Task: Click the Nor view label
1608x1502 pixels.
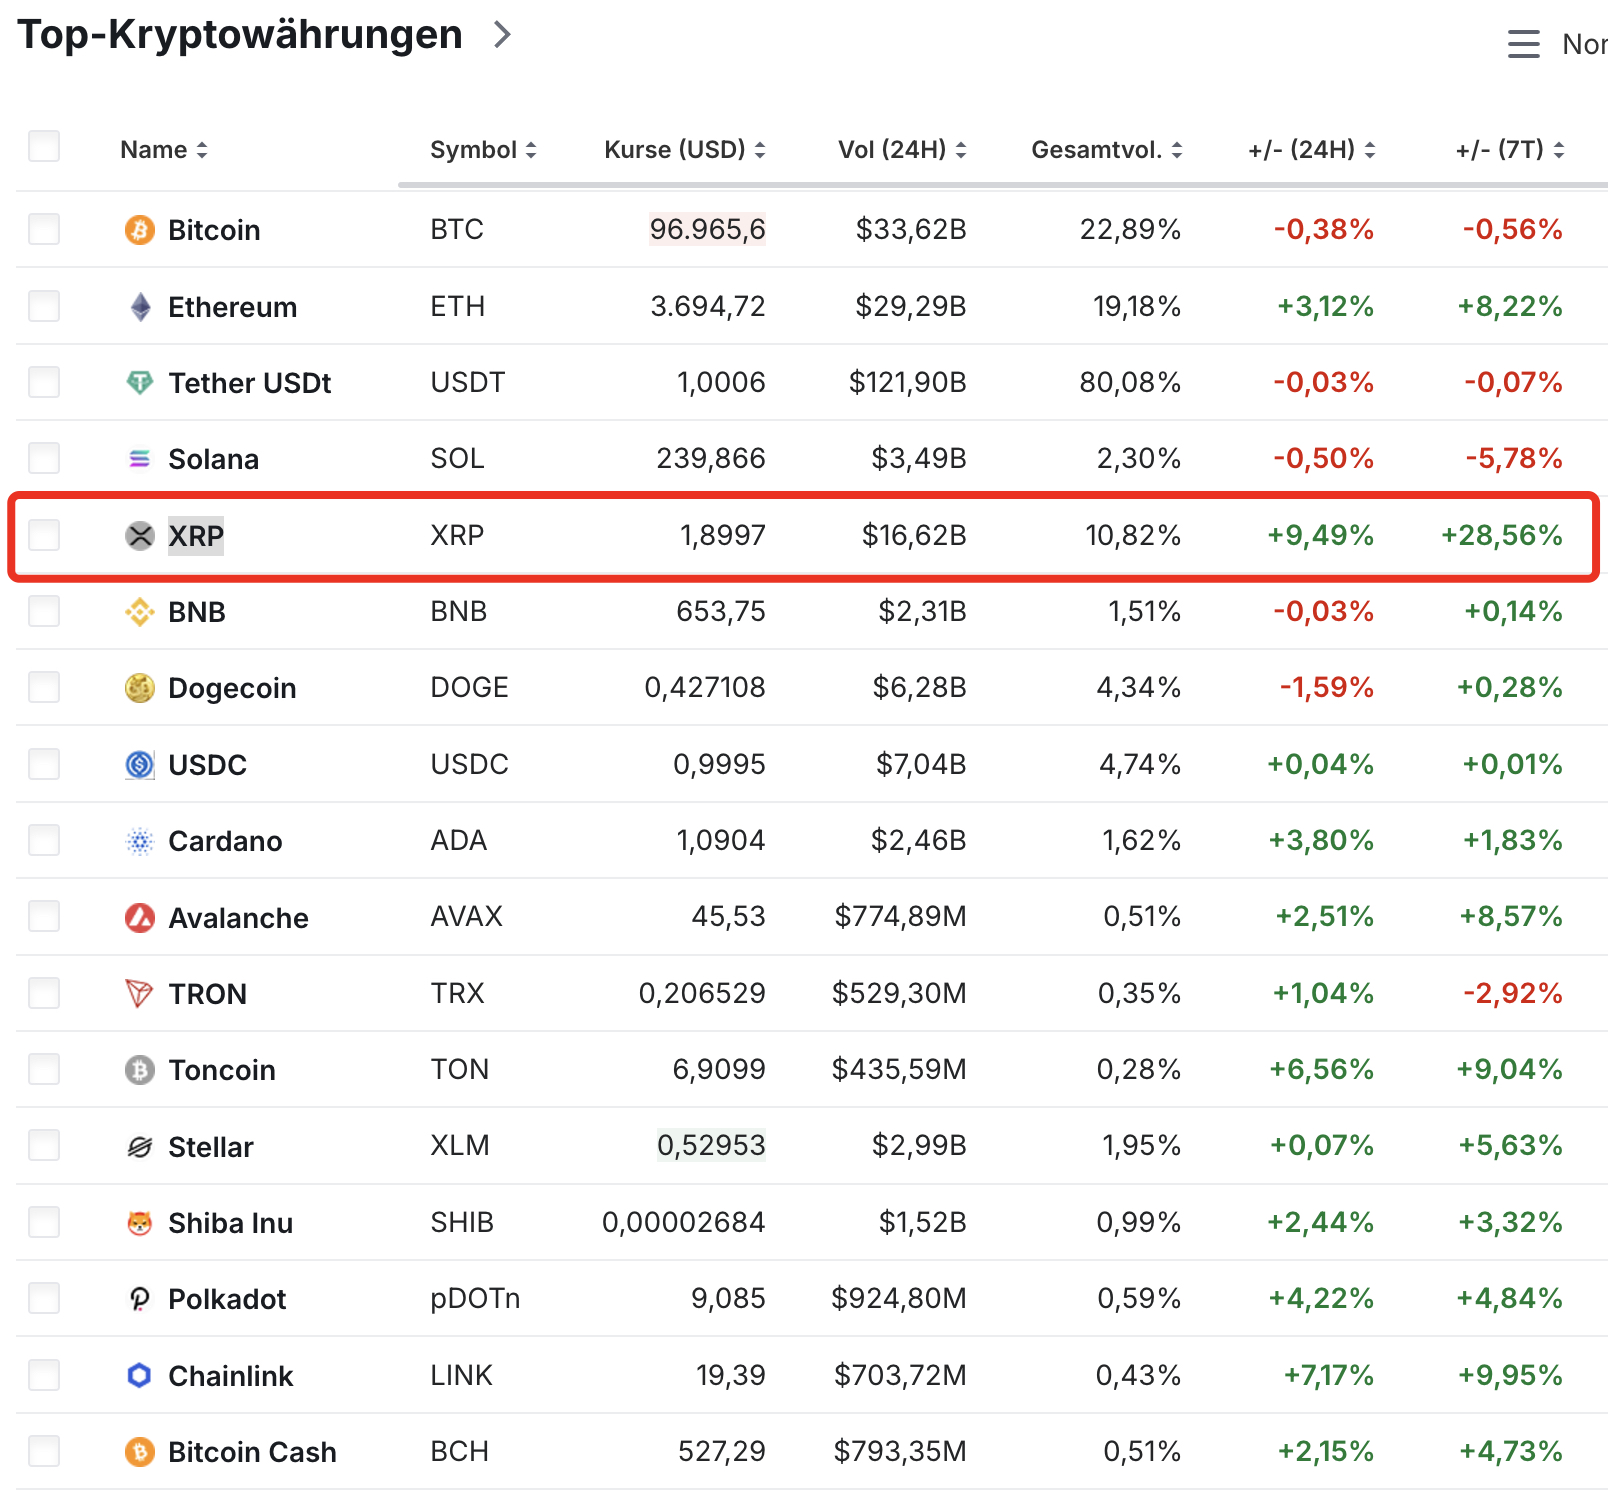Action: pyautogui.click(x=1585, y=44)
